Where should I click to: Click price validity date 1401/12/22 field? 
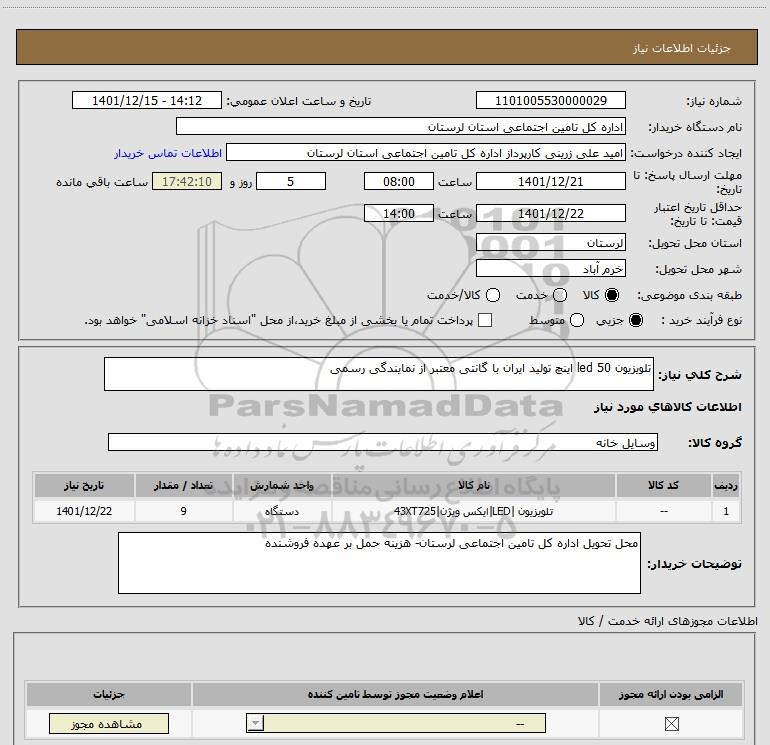pos(550,213)
